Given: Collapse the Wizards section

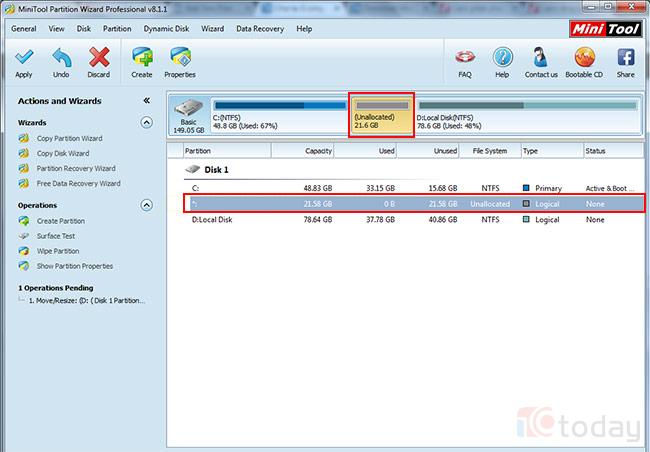Looking at the screenshot, I should coord(146,122).
